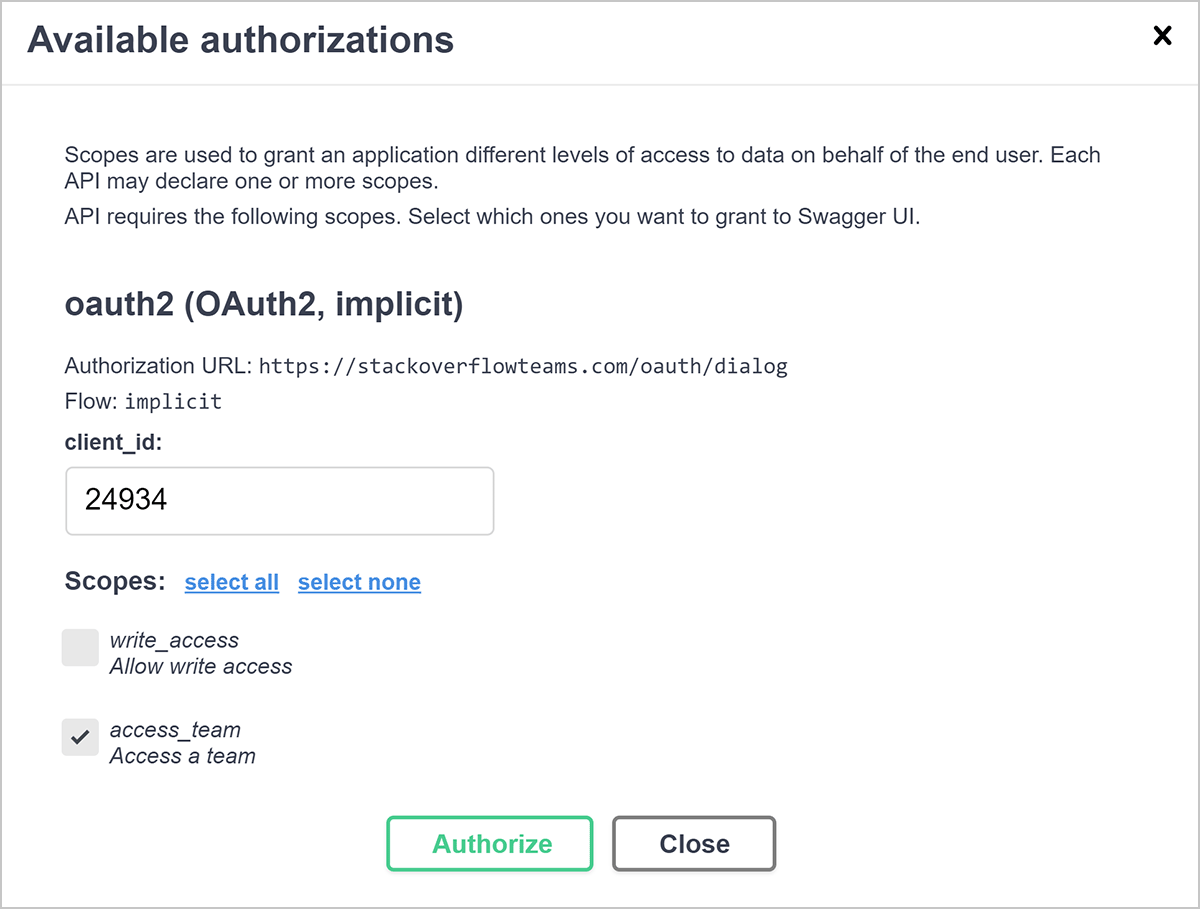Click the stackoverflowteams authorization URL text
Image resolution: width=1200 pixels, height=909 pixels.
click(523, 366)
